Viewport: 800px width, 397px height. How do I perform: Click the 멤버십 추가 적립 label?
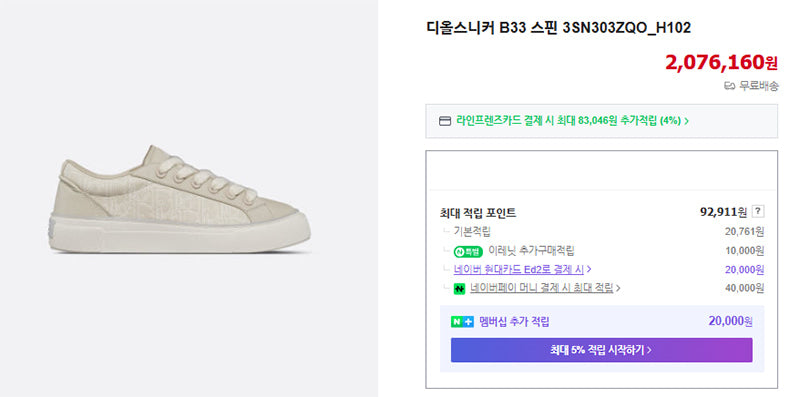(514, 322)
